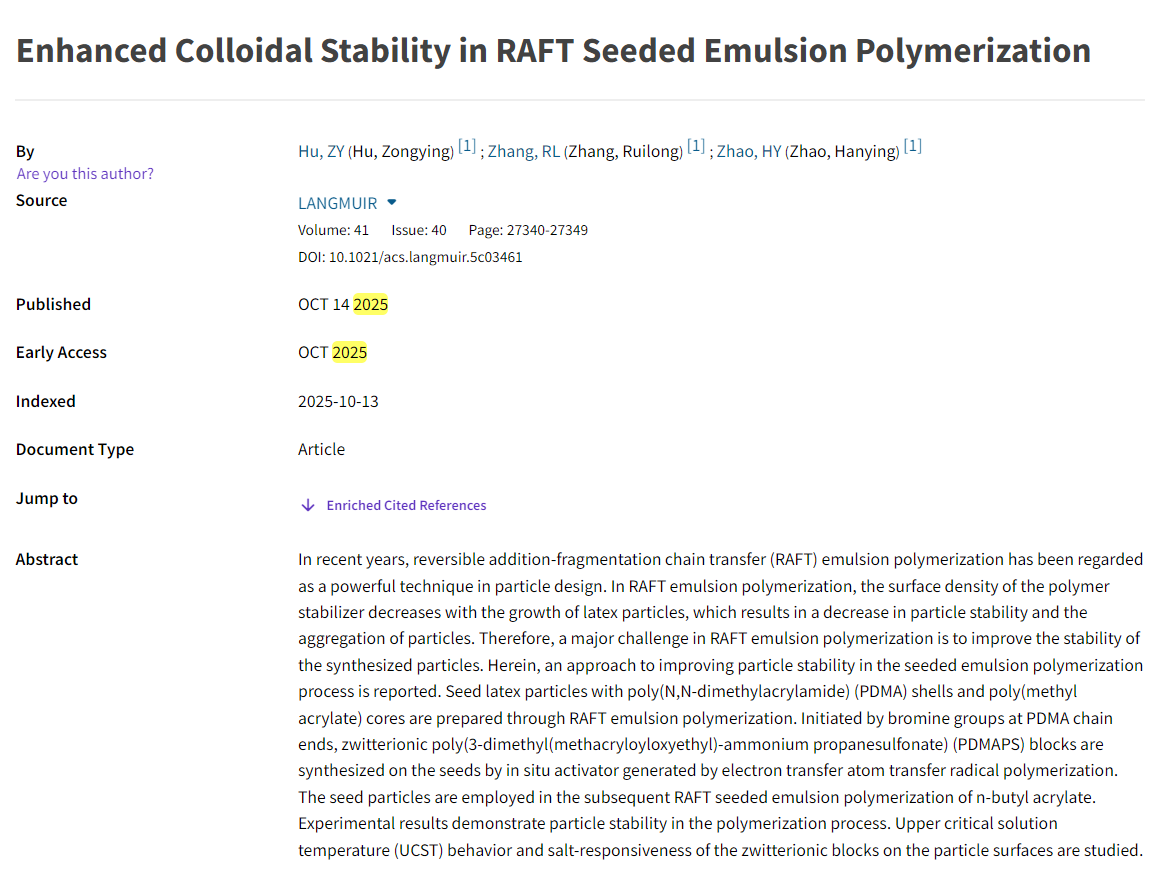Click the article title heading
1163x879 pixels.
tap(553, 51)
